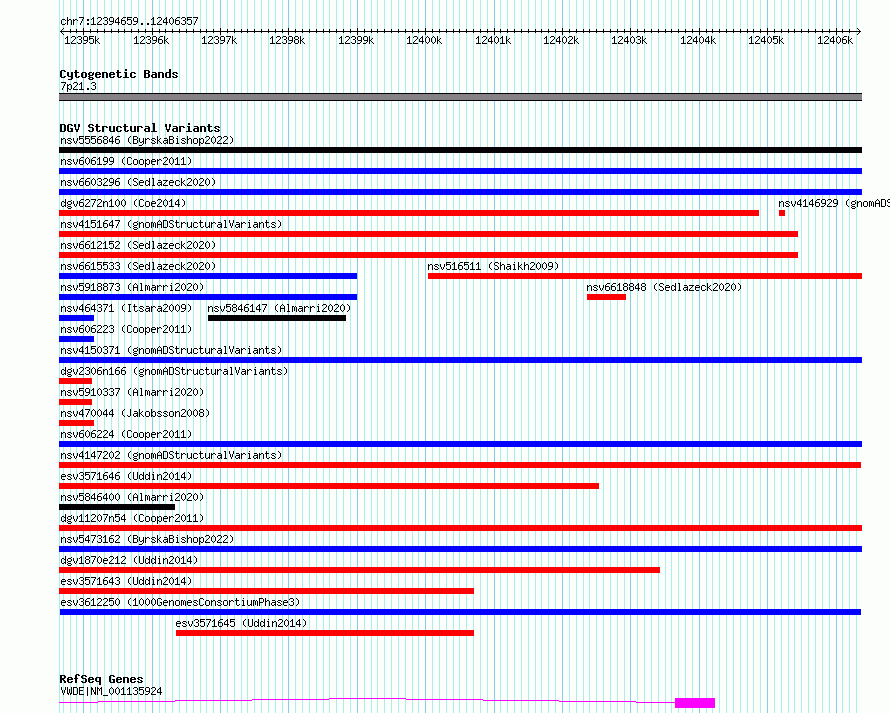Open nsv5846400 (Almarri2020) black bar
This screenshot has height=713, width=890.
117,507
